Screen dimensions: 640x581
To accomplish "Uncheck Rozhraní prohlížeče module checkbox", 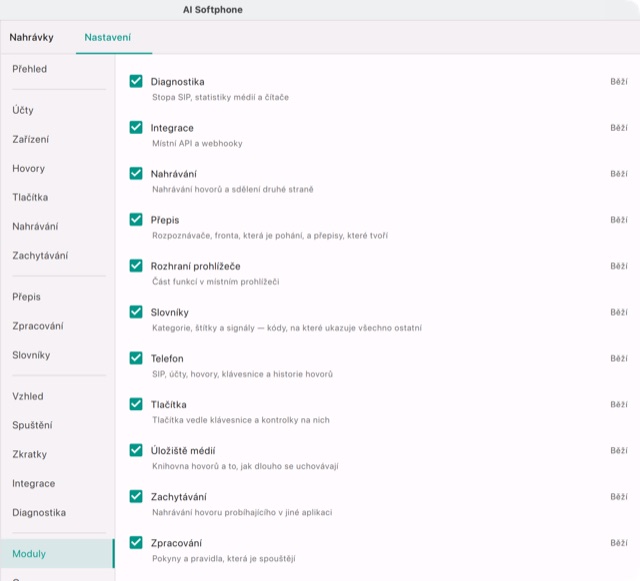I will coord(136,266).
